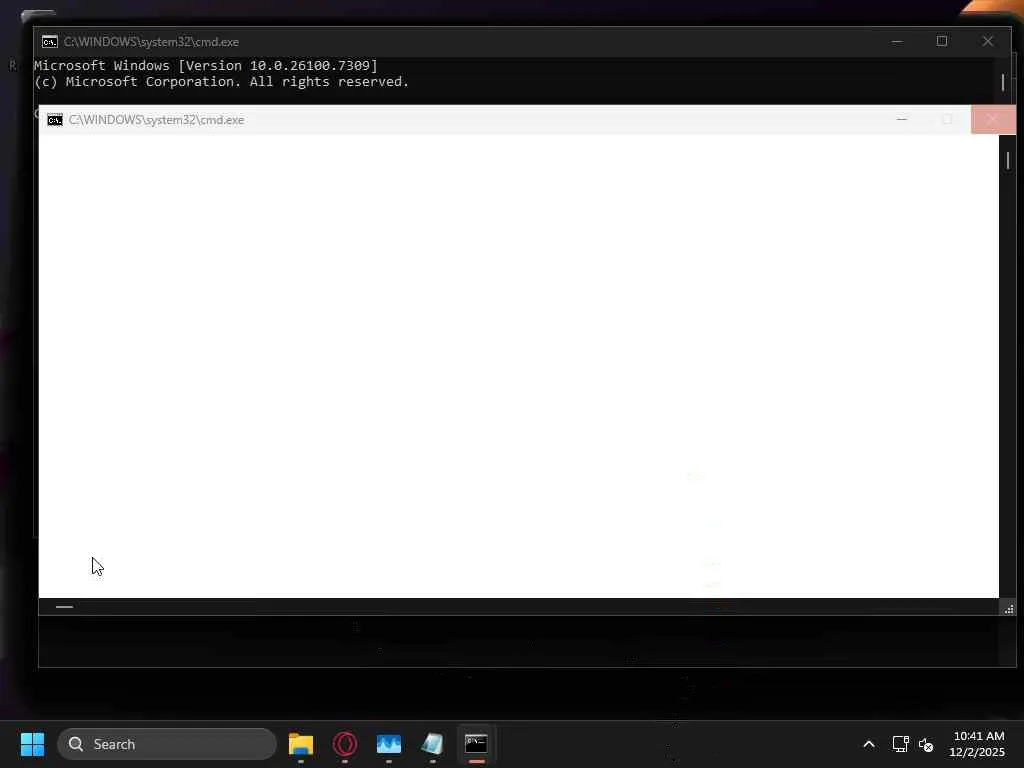1024x768 pixels.
Task: Maximize the back dark cmd.exe window
Action: (942, 41)
